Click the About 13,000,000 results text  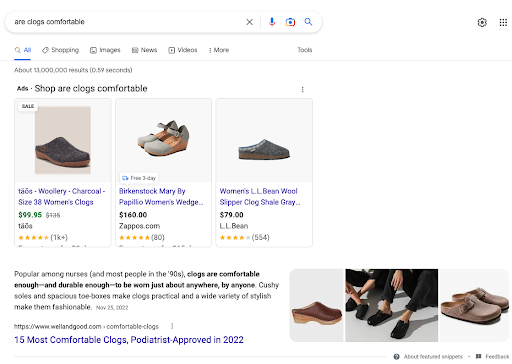[x=73, y=70]
